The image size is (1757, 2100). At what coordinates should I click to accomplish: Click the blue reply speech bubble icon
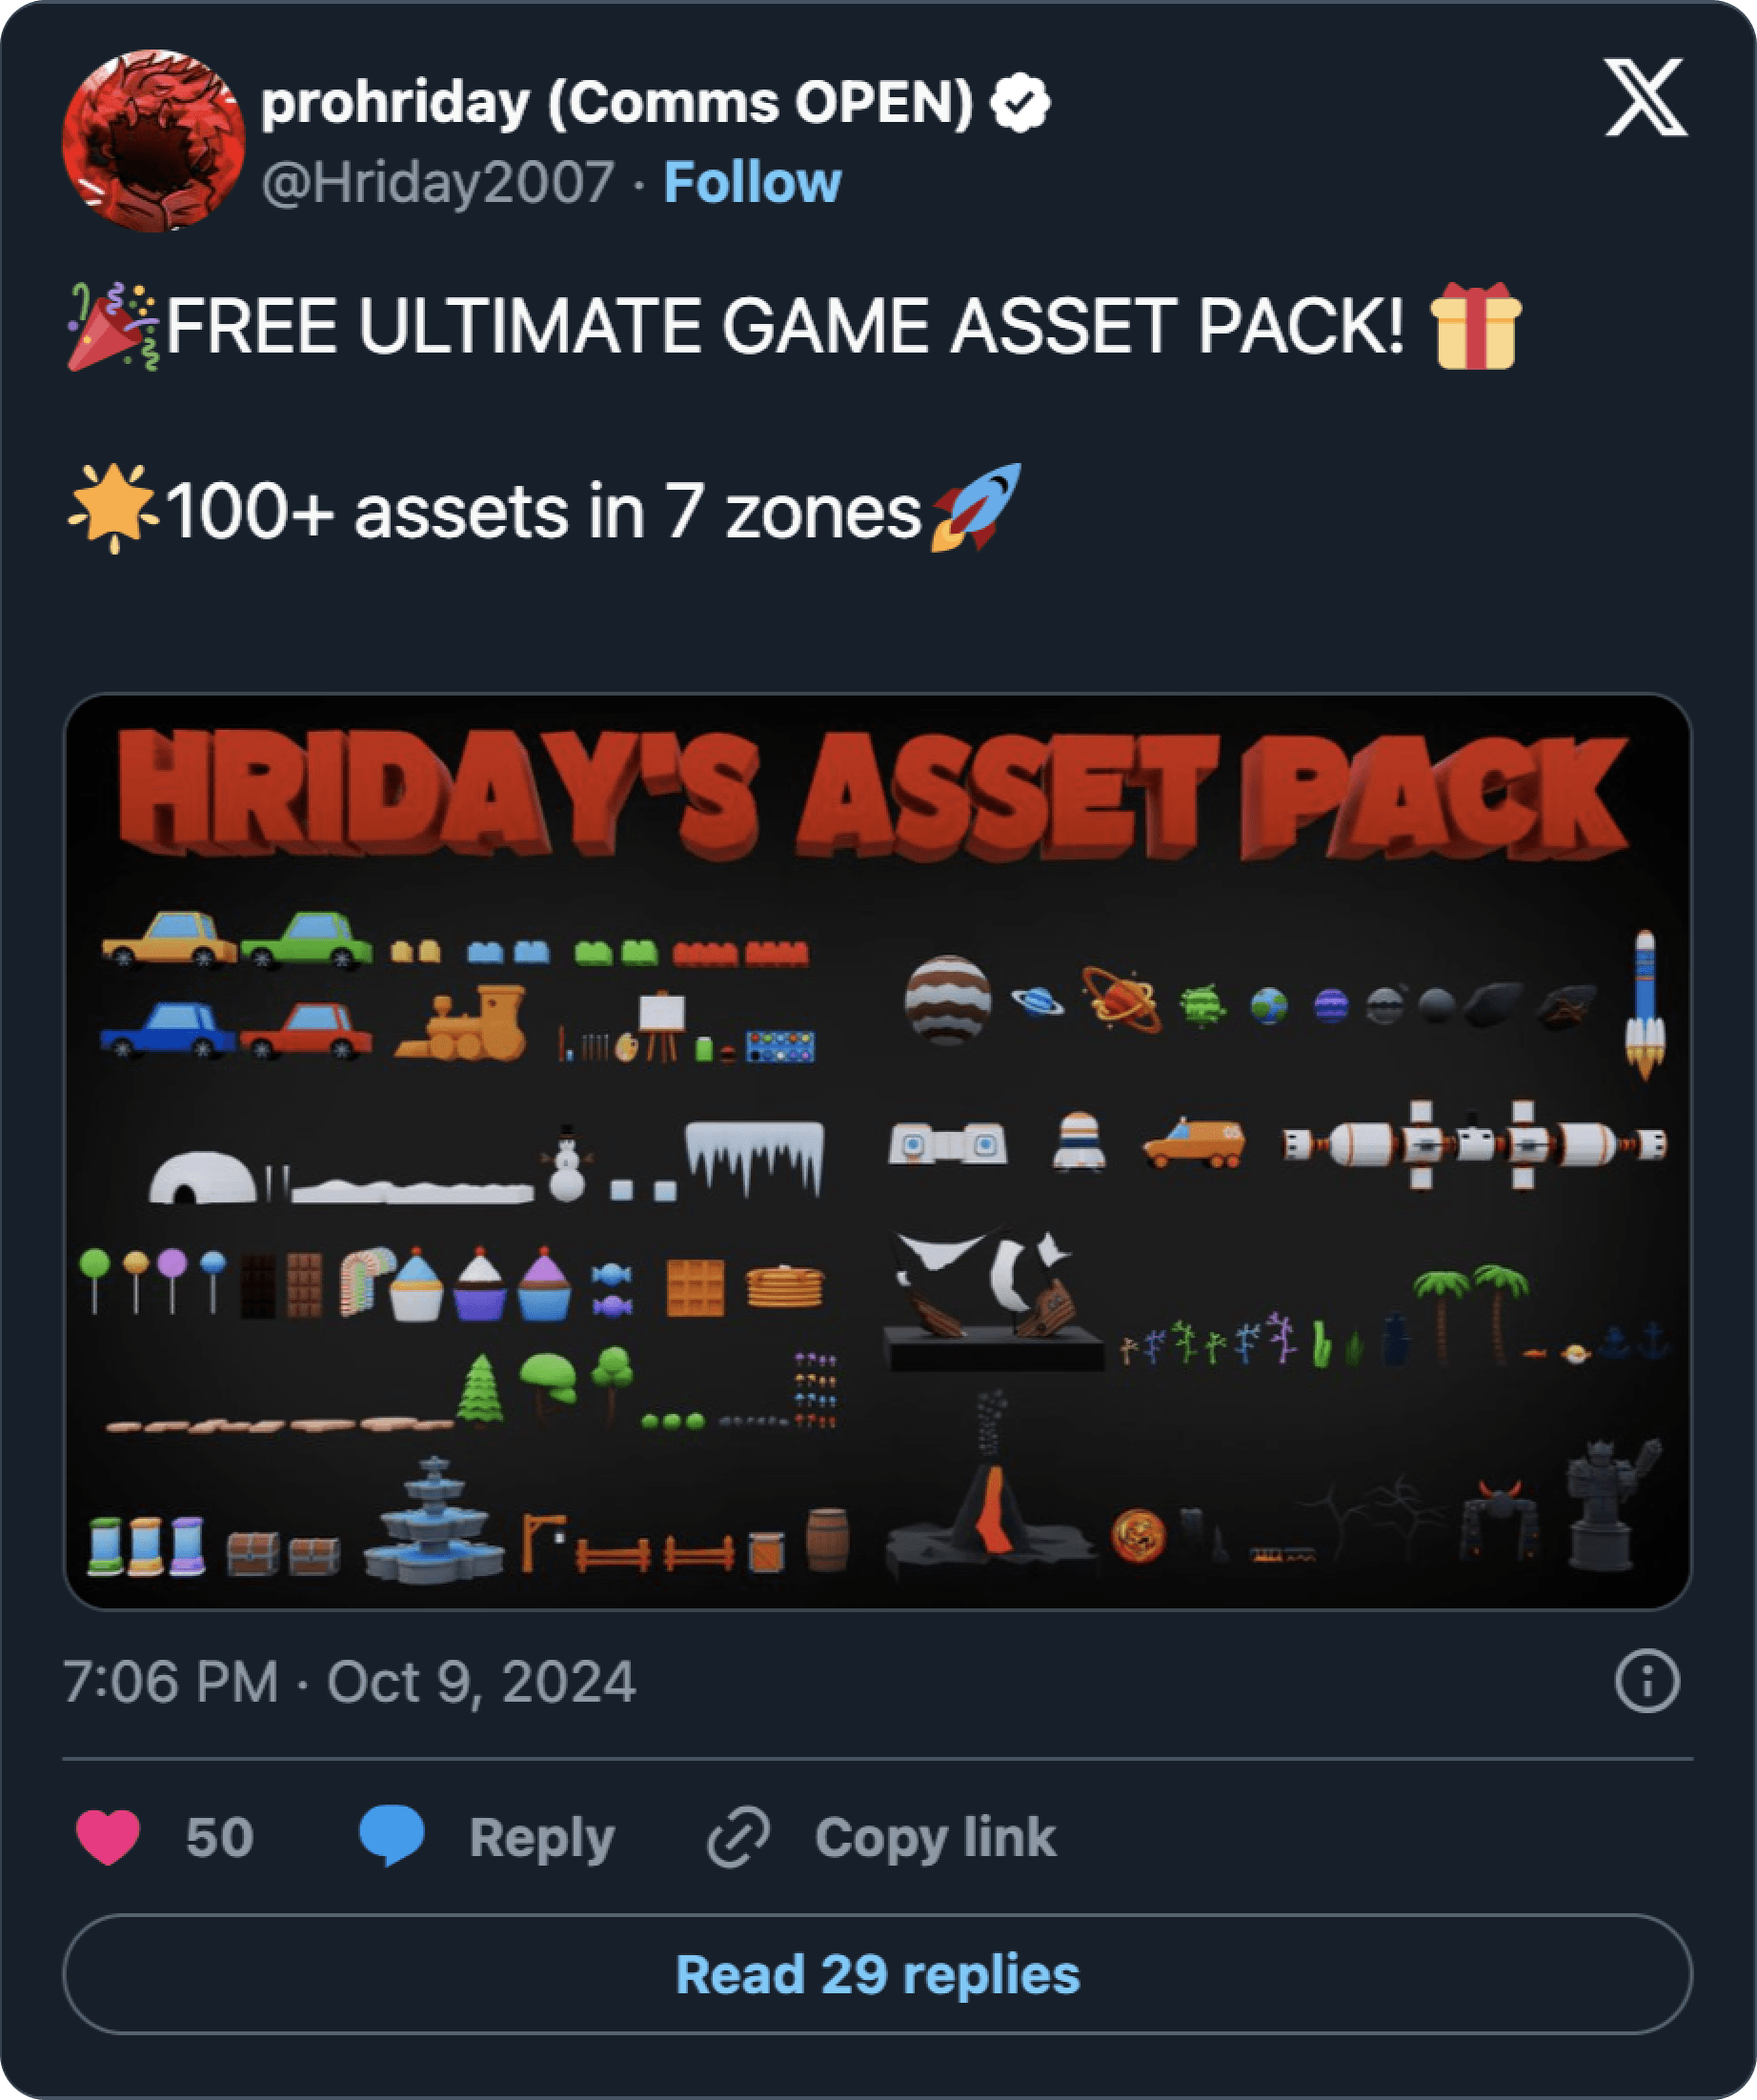391,1835
